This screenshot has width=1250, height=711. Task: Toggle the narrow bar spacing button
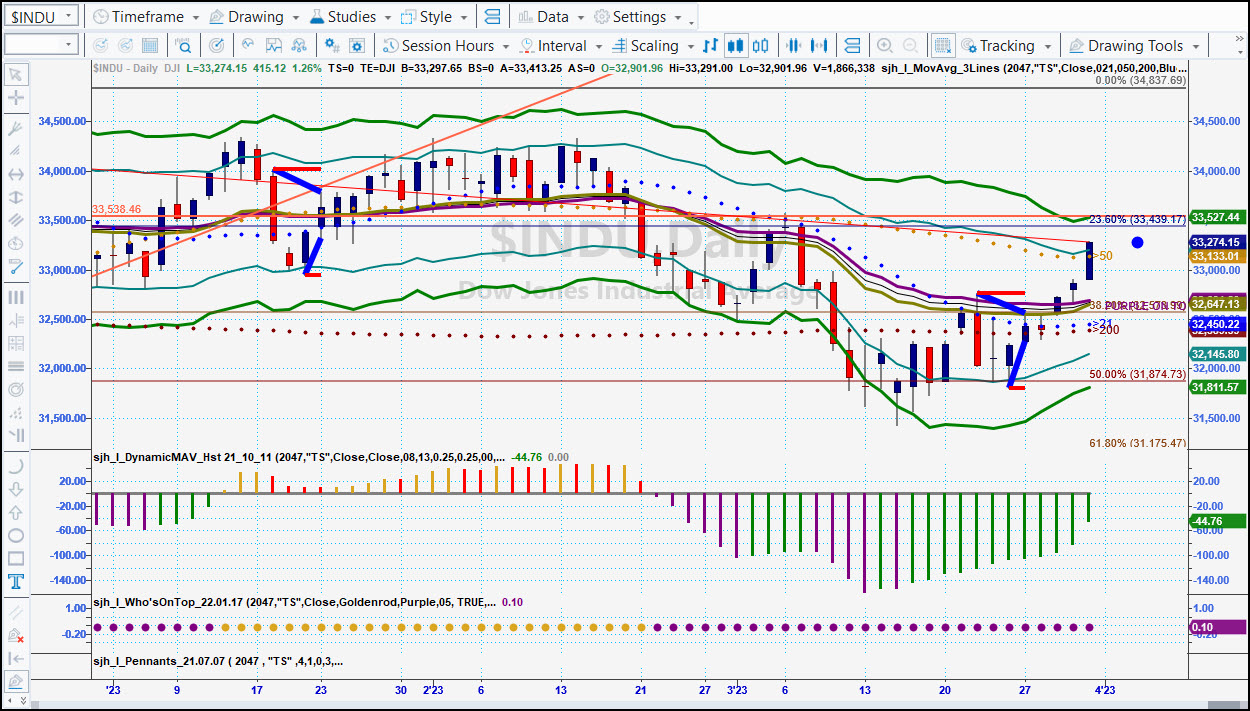tap(795, 45)
